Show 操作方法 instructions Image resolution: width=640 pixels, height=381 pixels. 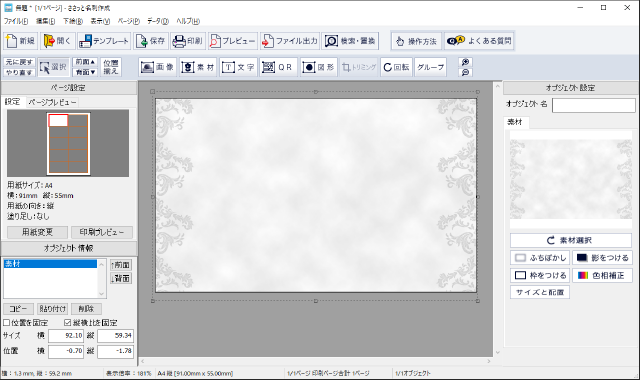416,41
